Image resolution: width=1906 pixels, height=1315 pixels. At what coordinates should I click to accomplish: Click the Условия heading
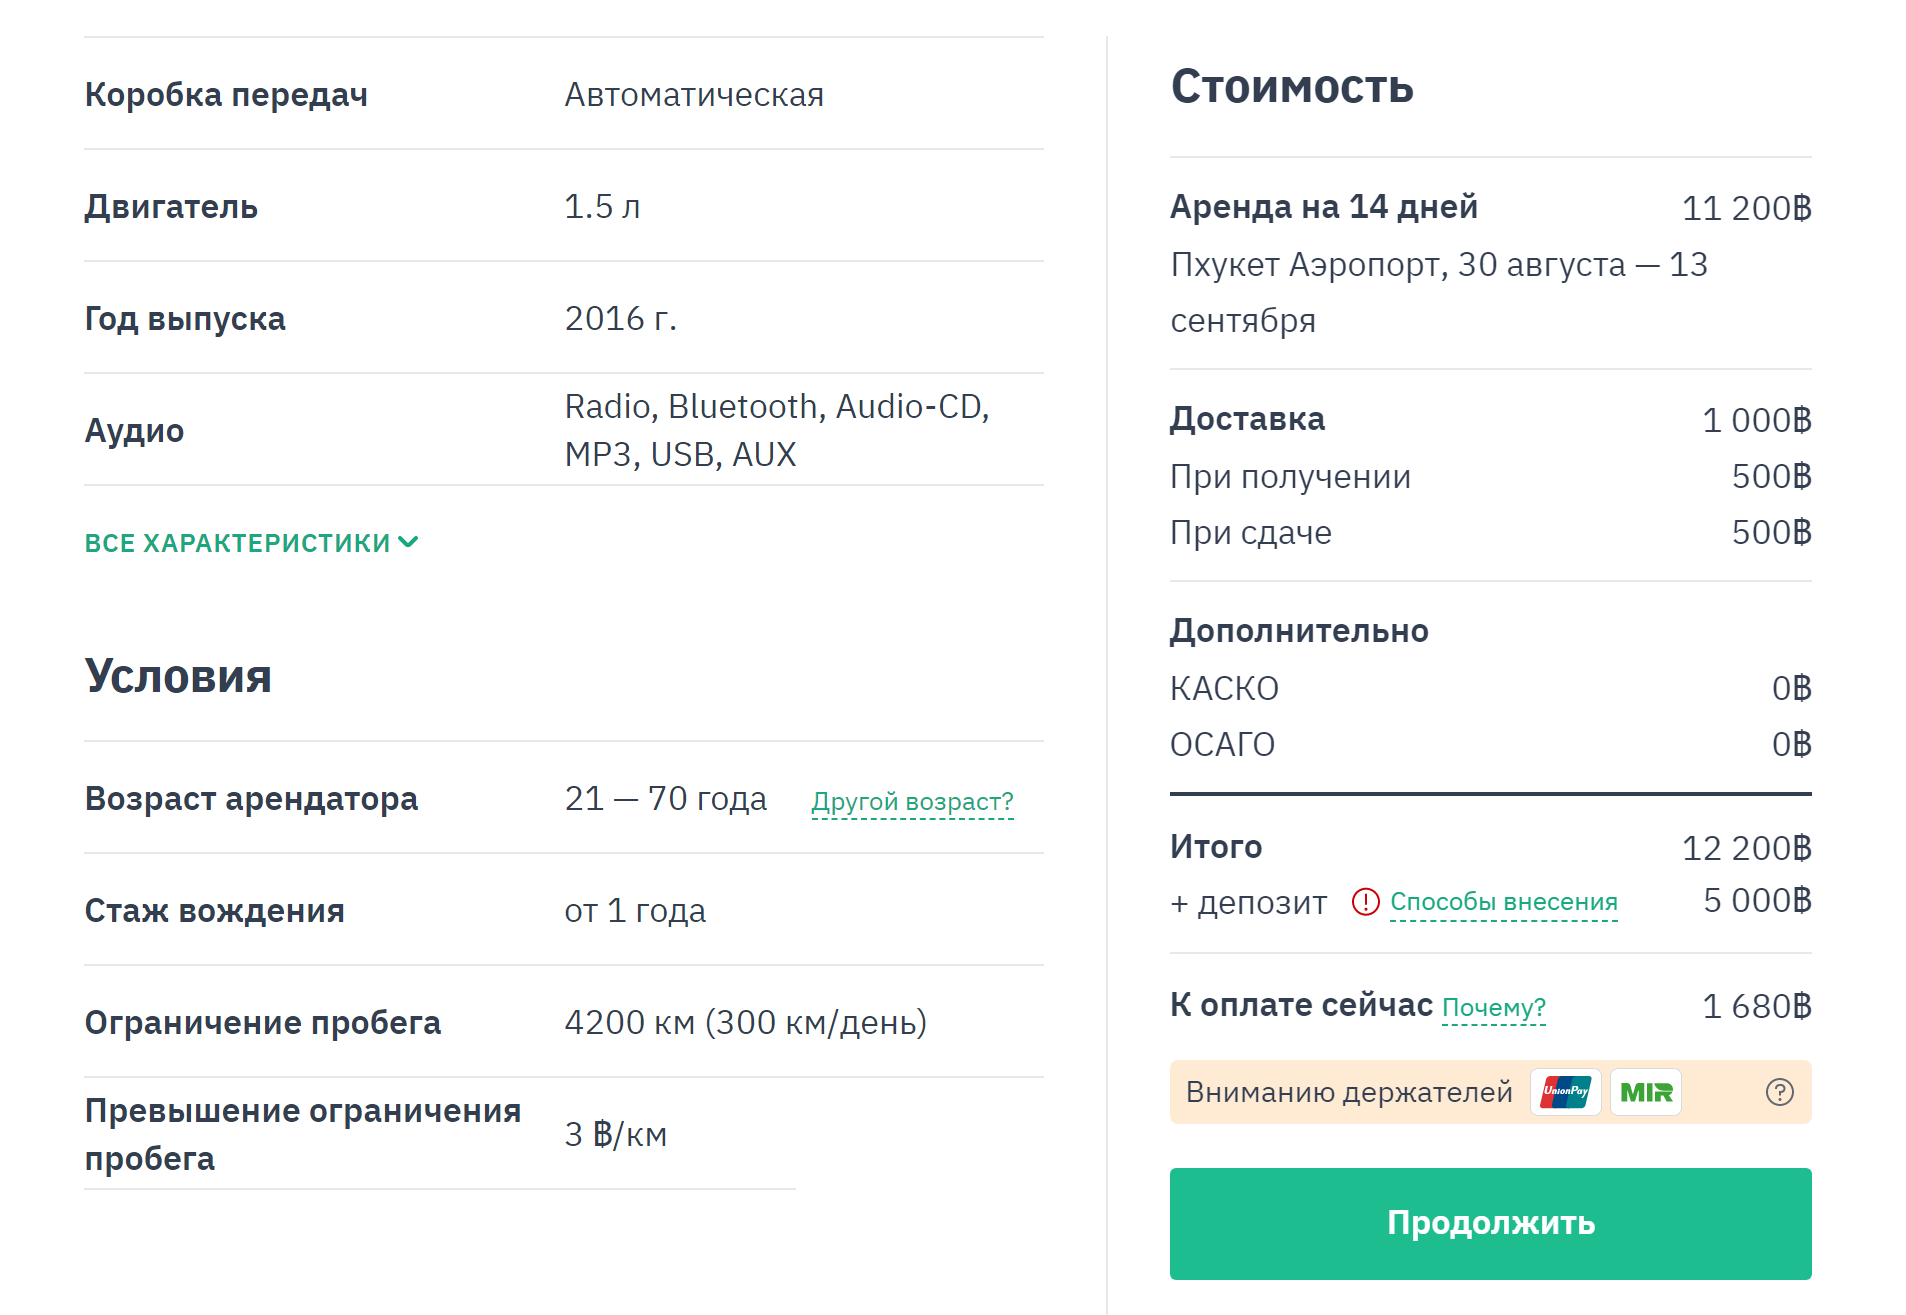(178, 677)
